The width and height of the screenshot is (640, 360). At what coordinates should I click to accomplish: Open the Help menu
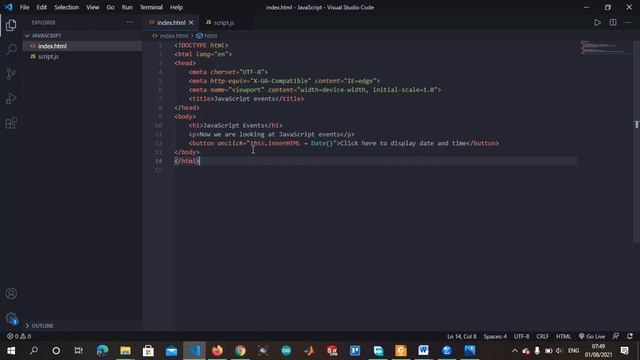[x=176, y=7]
